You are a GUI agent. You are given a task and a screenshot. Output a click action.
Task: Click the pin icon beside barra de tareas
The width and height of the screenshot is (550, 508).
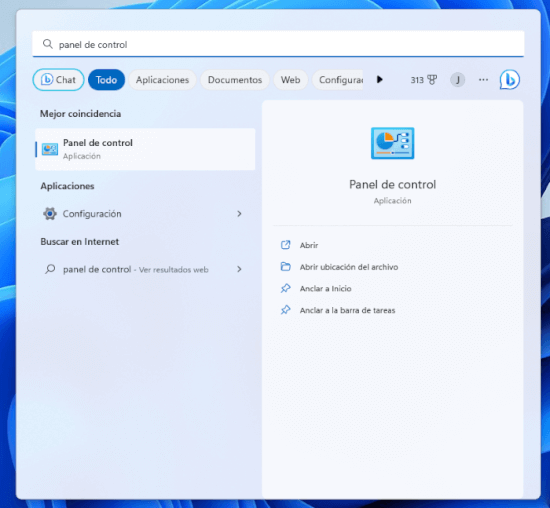click(286, 310)
